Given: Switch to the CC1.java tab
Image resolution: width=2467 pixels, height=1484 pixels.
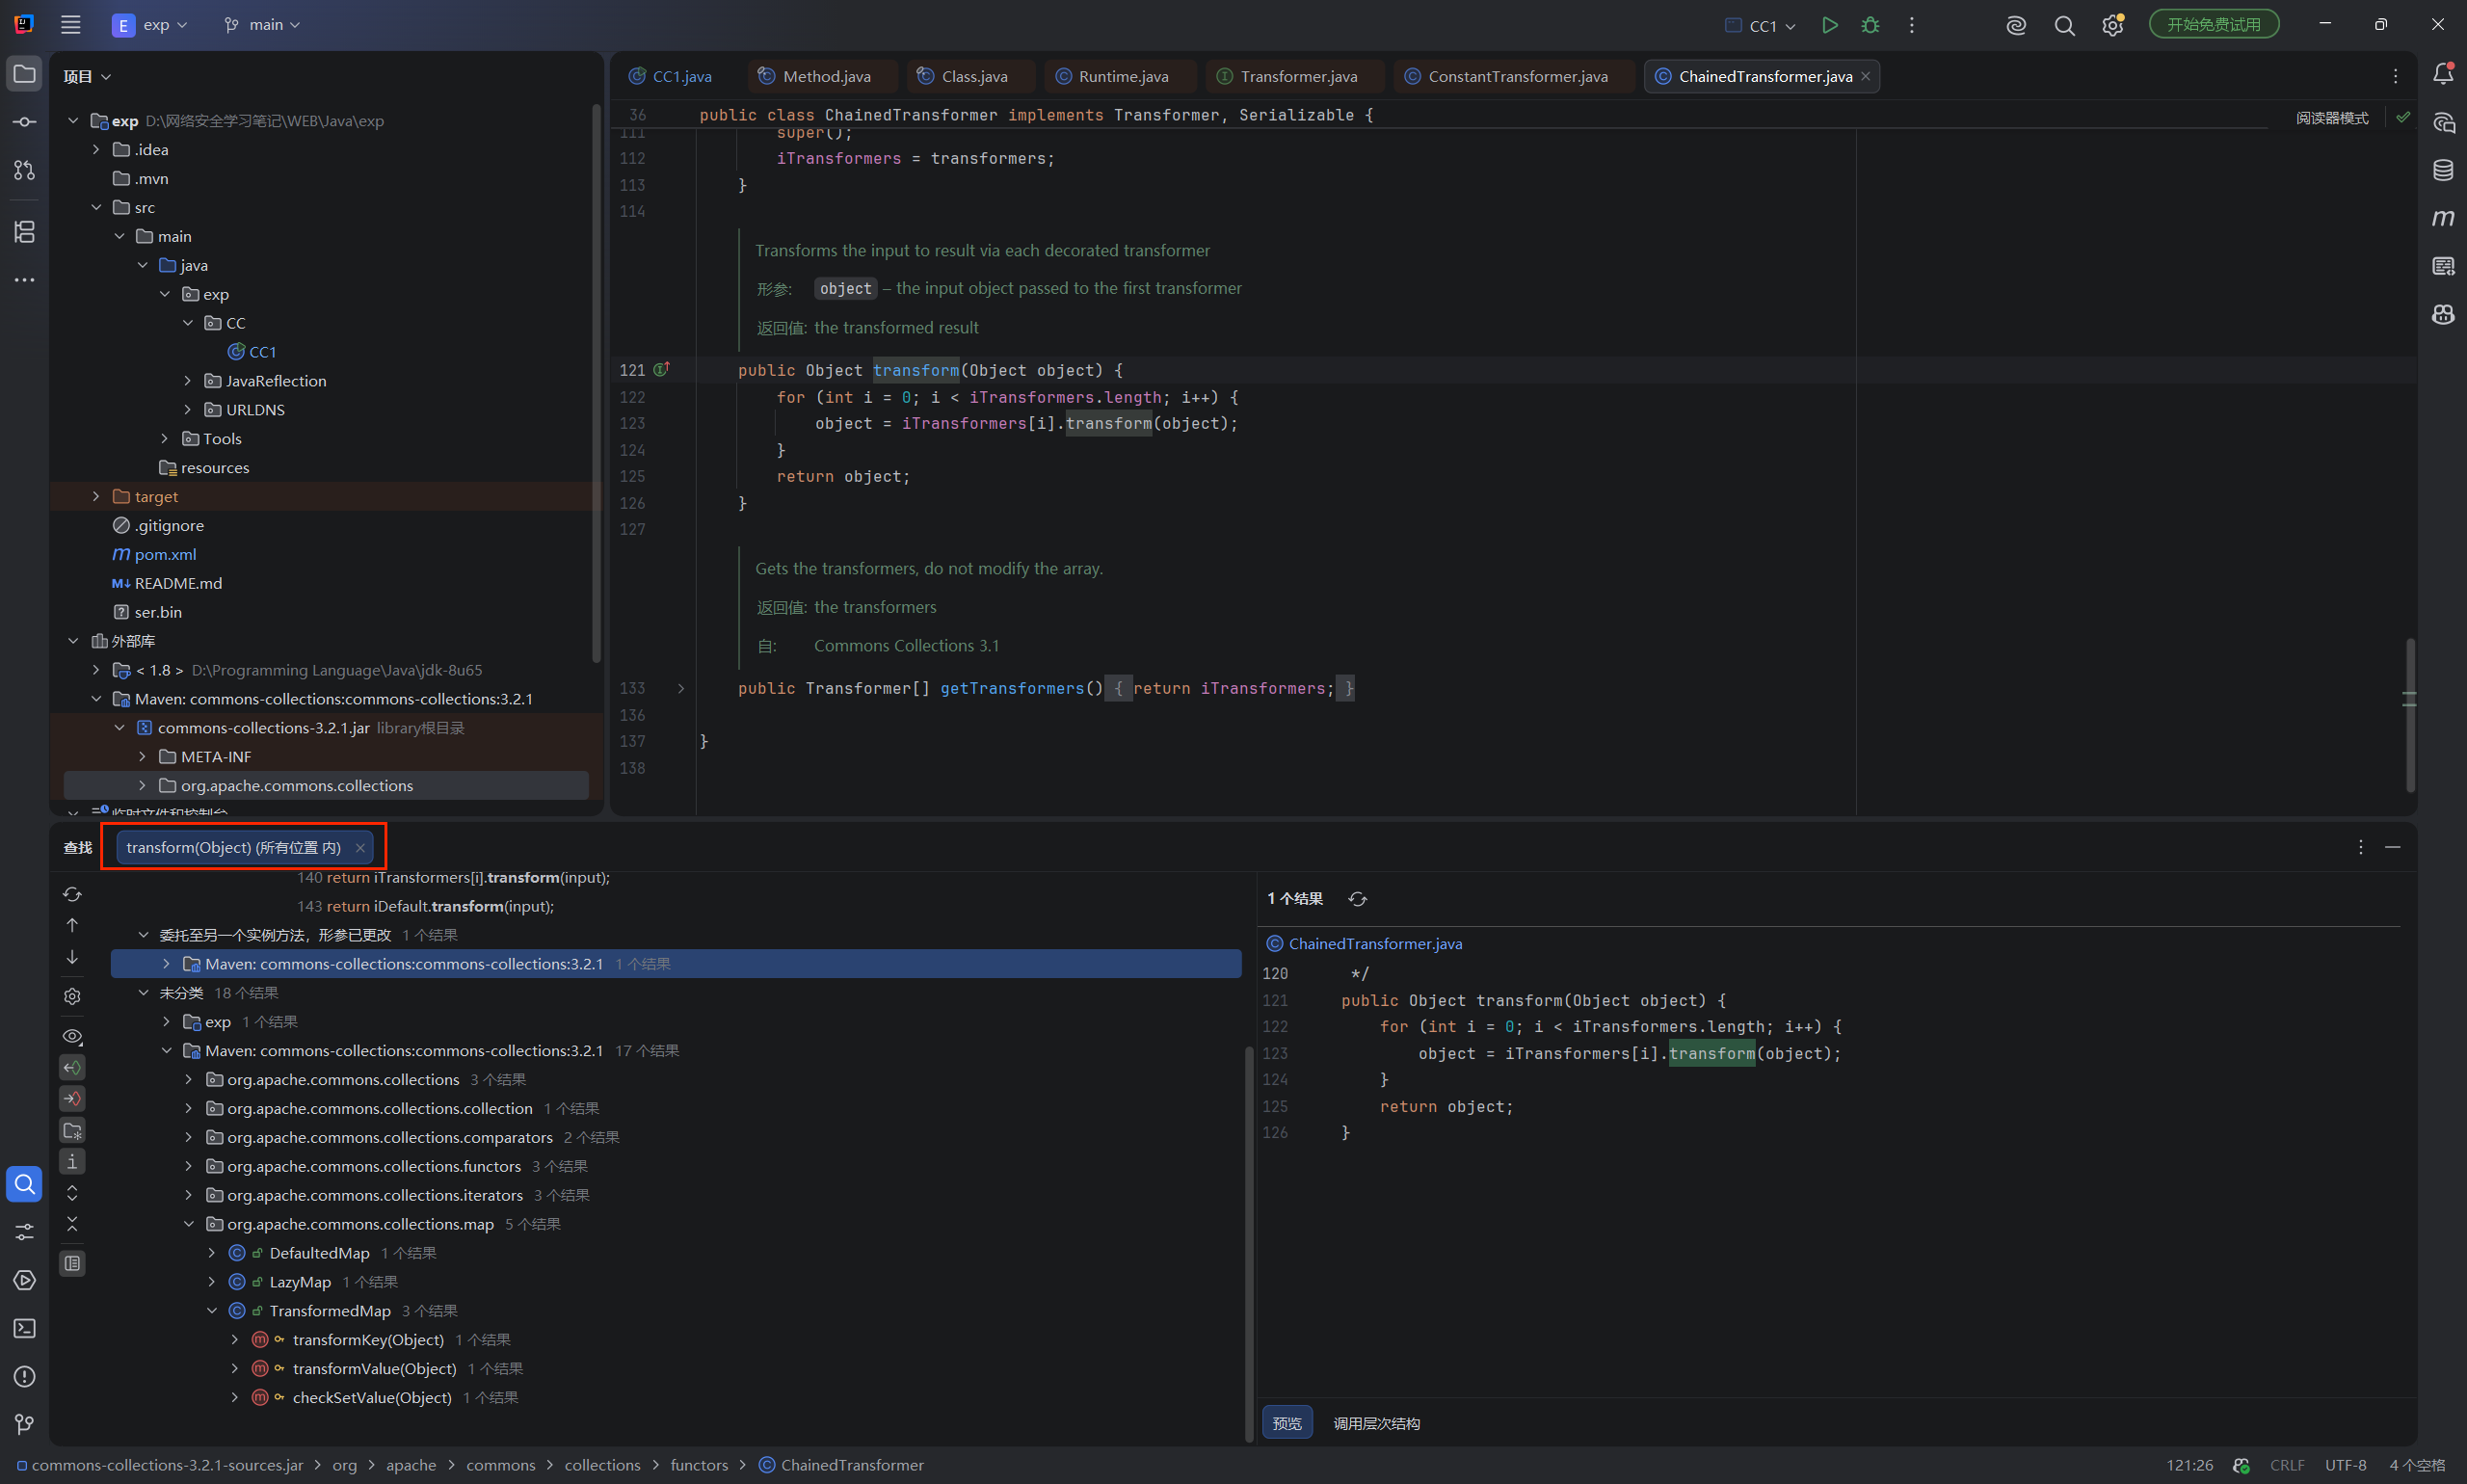Looking at the screenshot, I should point(670,76).
